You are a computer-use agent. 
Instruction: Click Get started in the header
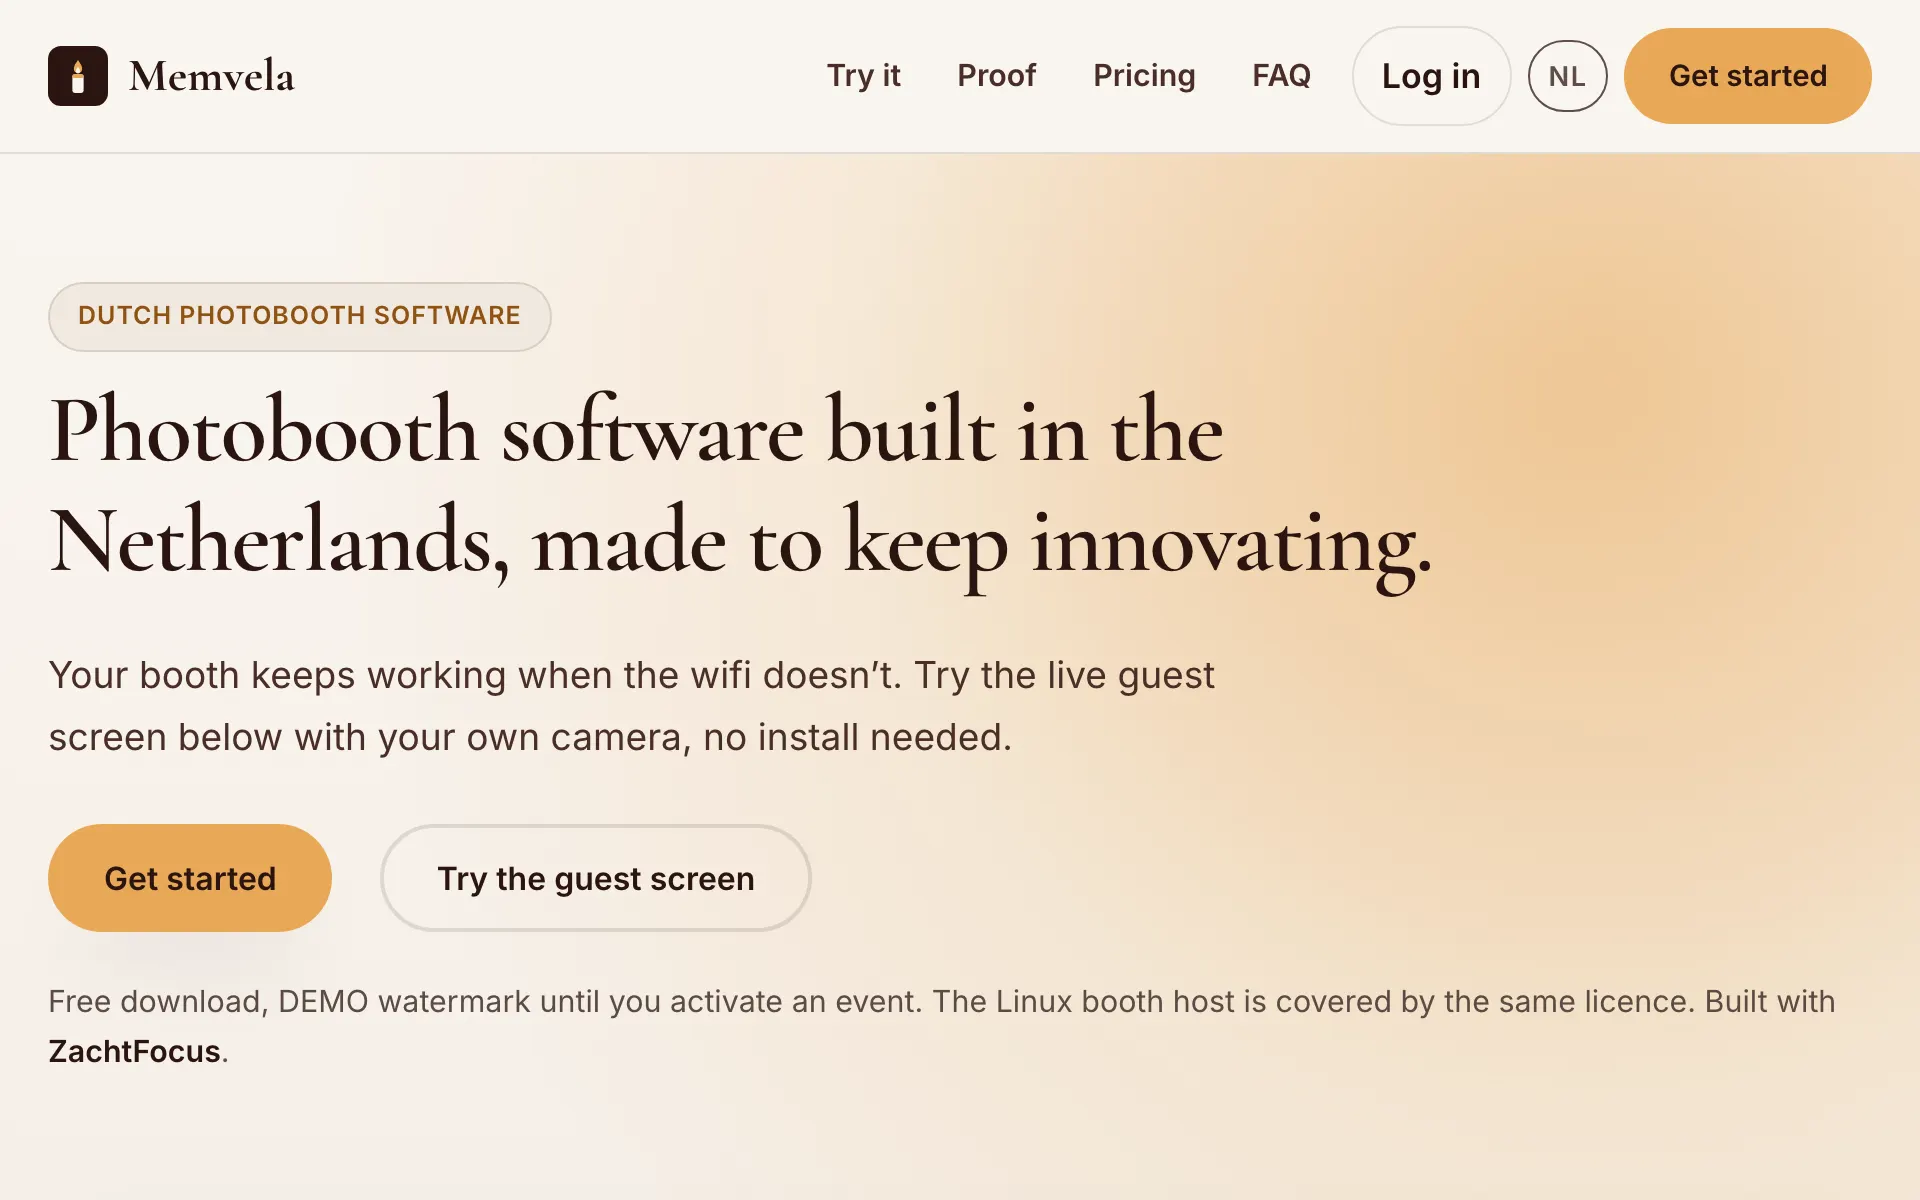[x=1747, y=76]
